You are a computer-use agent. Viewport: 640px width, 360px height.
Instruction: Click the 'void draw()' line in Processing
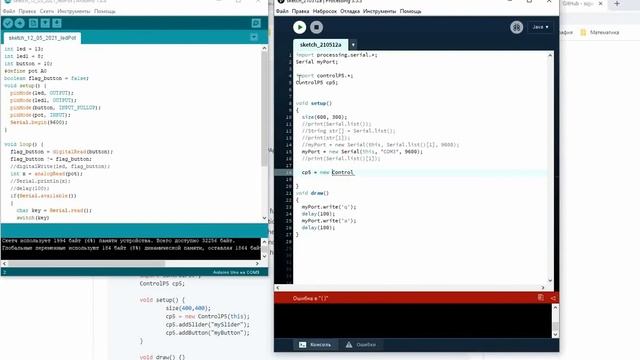click(x=312, y=193)
